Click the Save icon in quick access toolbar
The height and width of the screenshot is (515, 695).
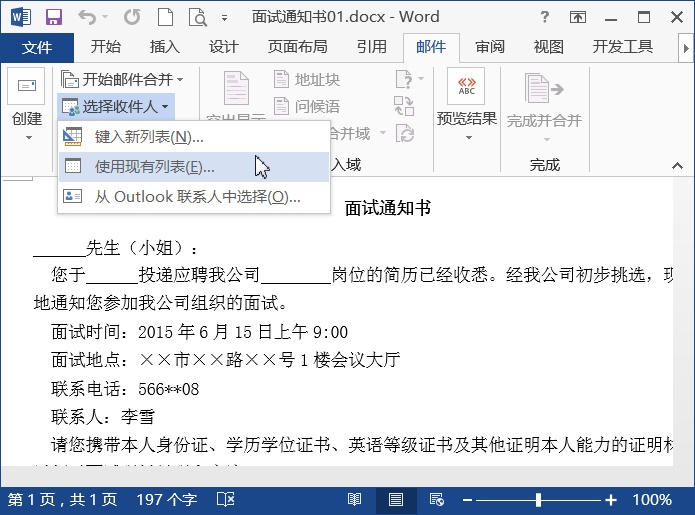pos(54,17)
